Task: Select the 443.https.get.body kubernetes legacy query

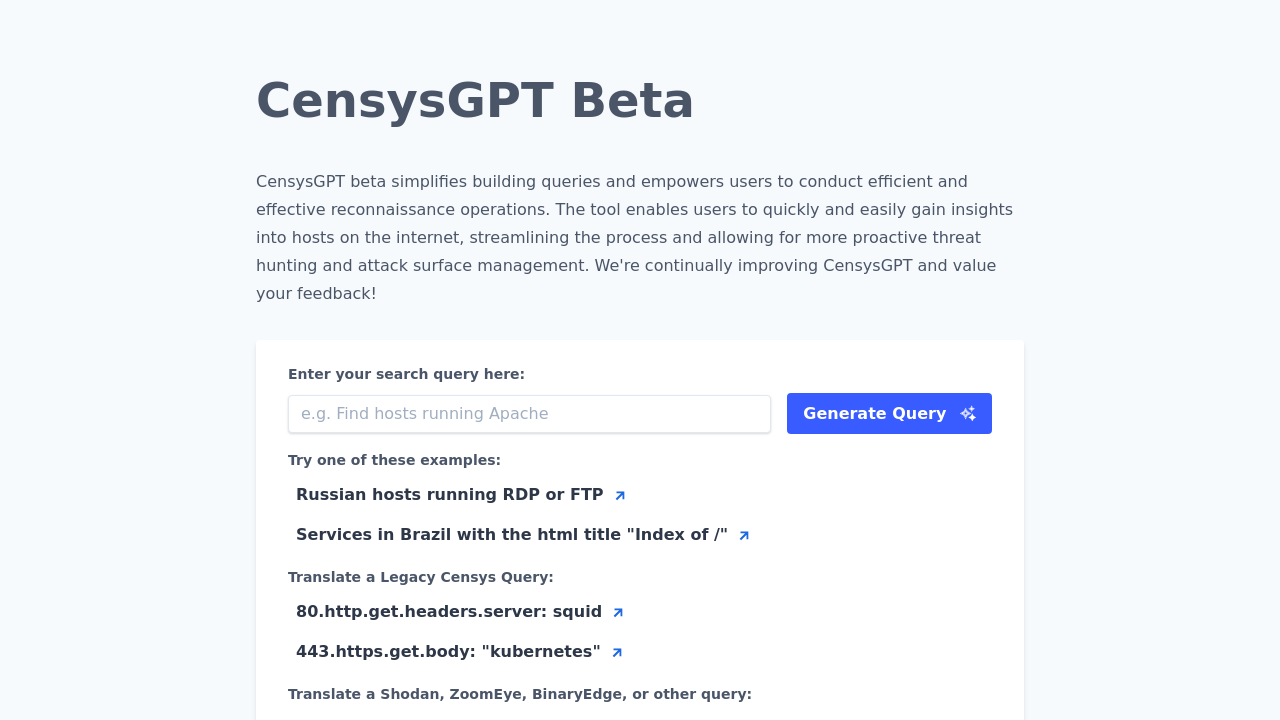Action: click(448, 651)
